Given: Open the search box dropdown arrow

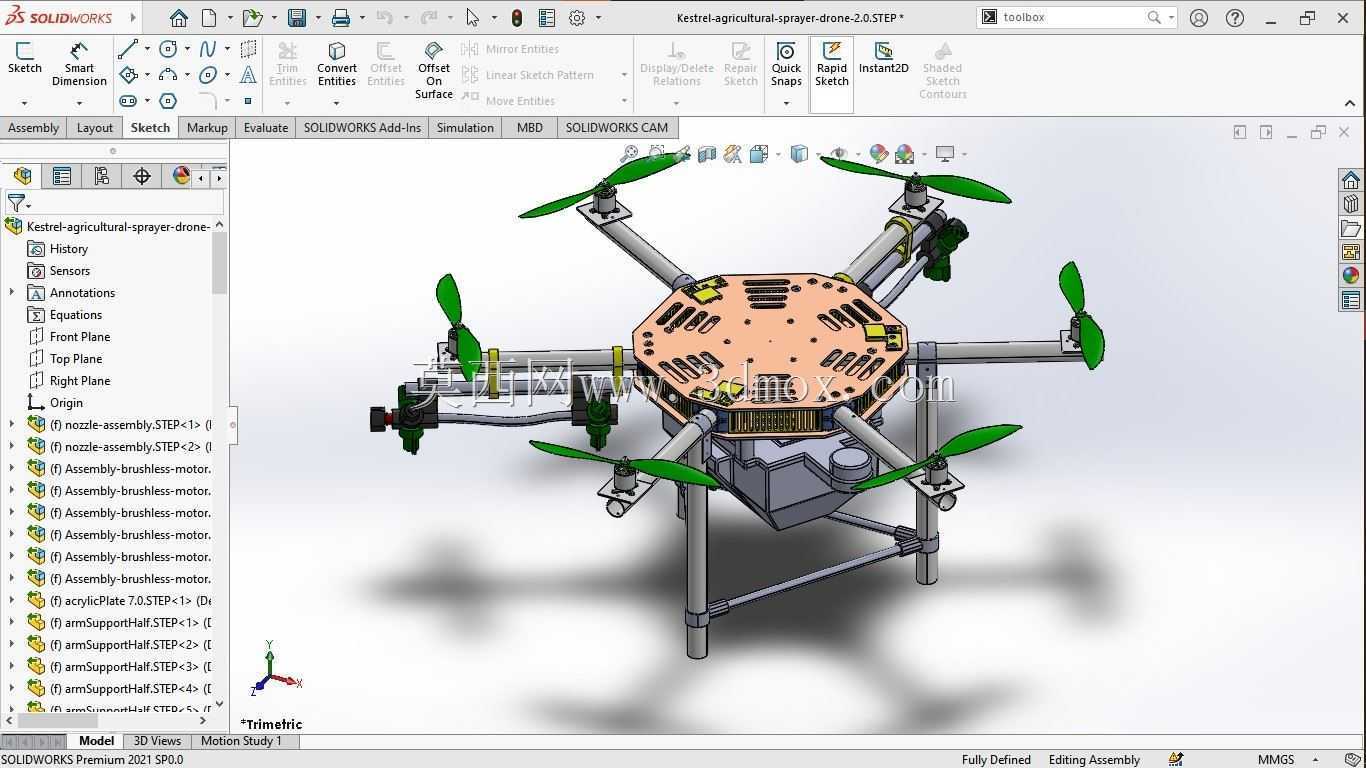Looking at the screenshot, I should [x=1171, y=18].
